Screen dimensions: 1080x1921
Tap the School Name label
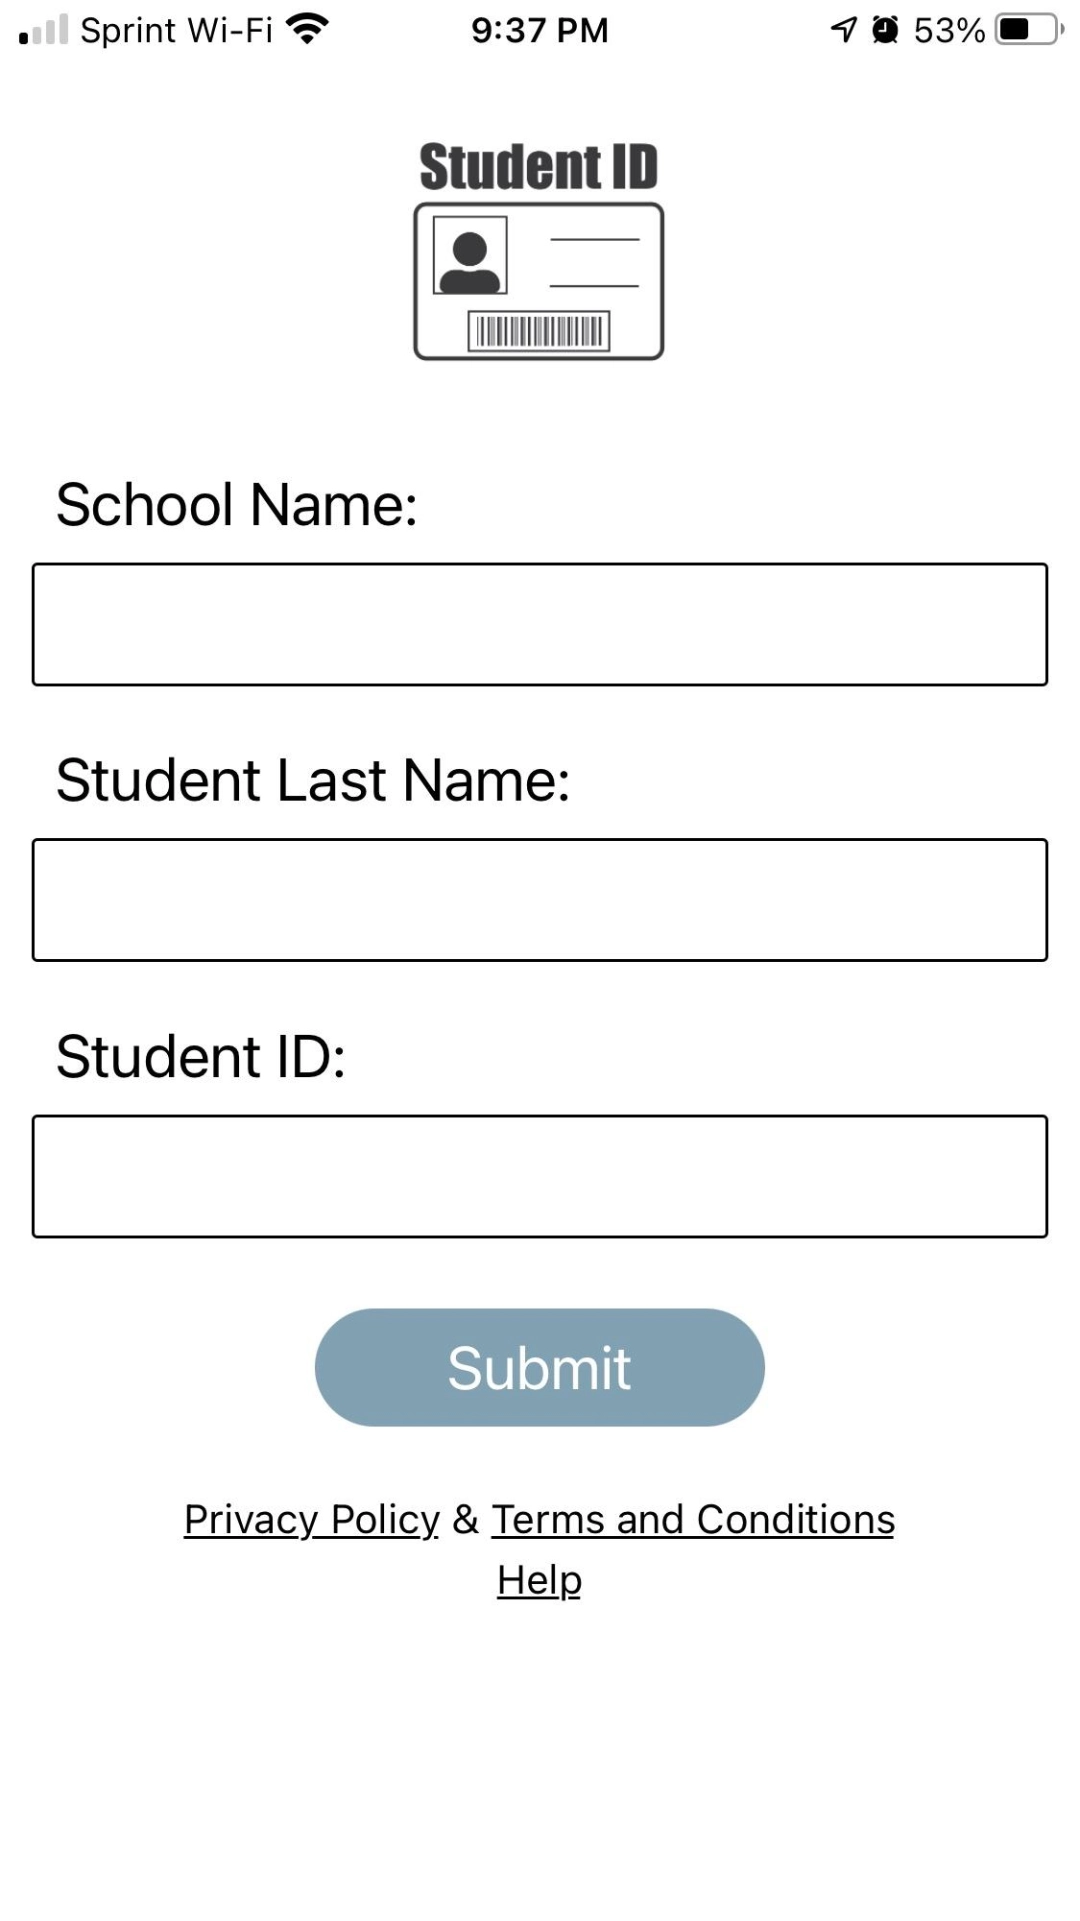pyautogui.click(x=236, y=504)
